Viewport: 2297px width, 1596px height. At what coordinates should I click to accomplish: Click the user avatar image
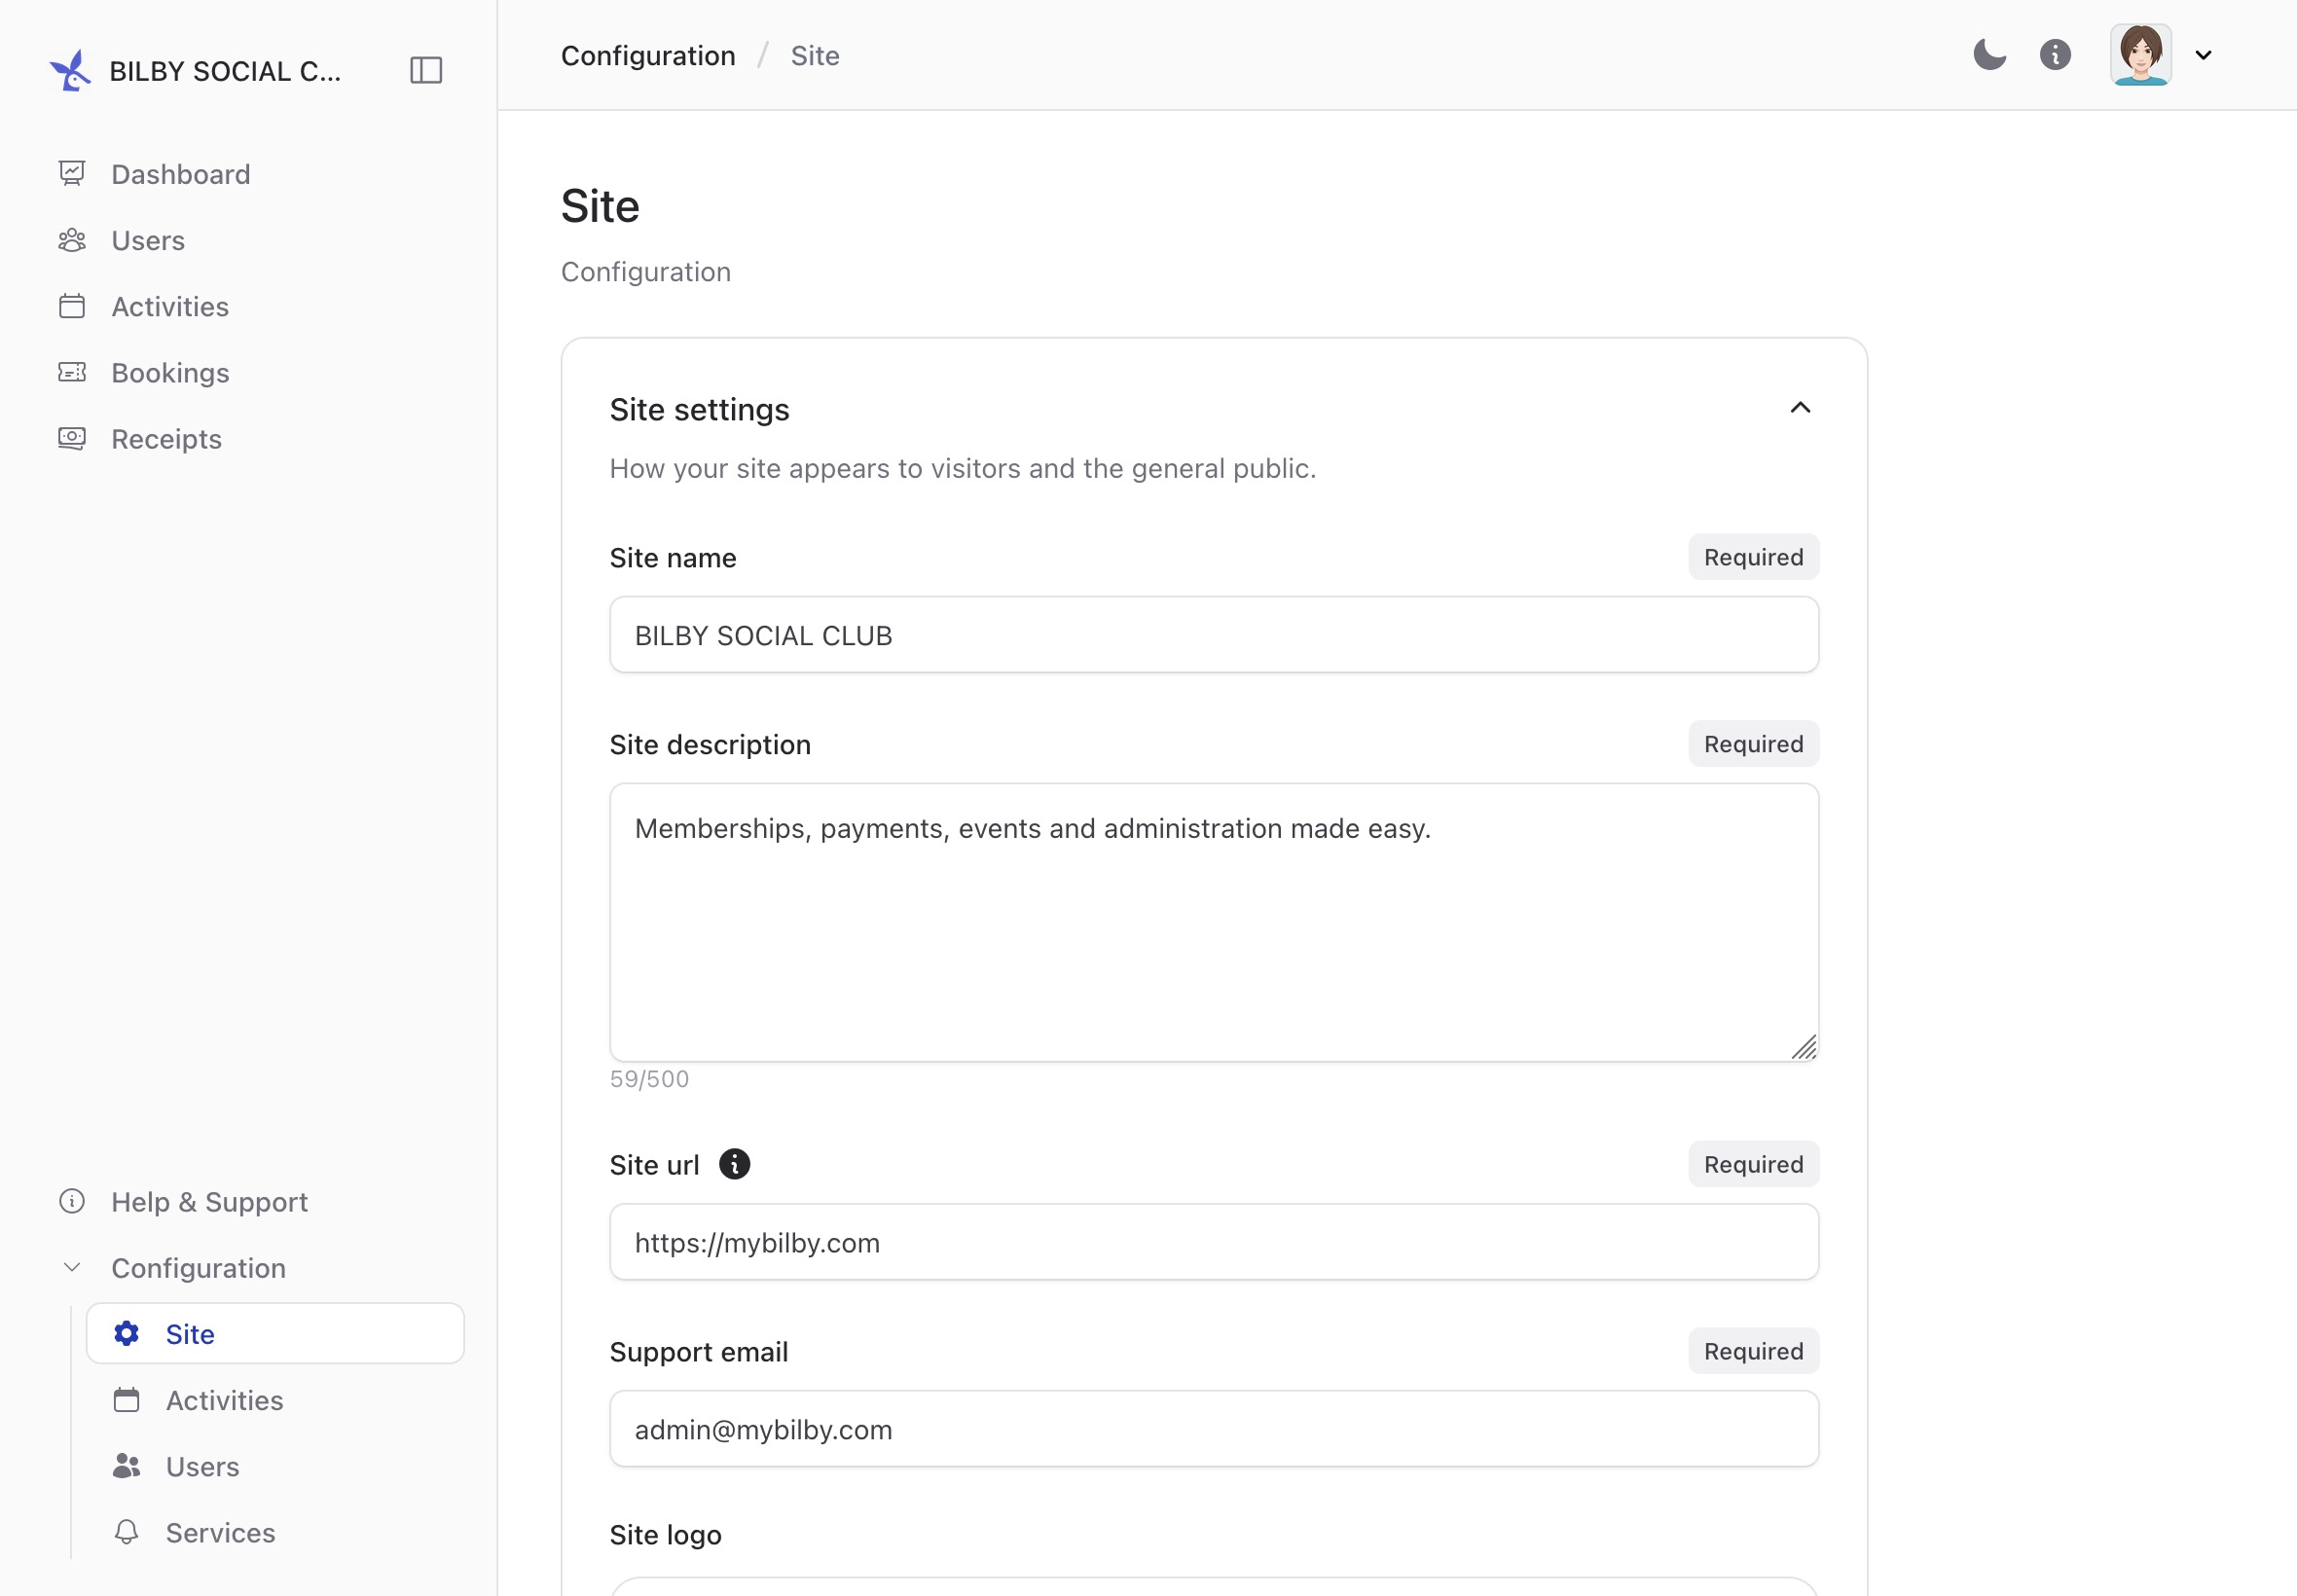[2140, 55]
